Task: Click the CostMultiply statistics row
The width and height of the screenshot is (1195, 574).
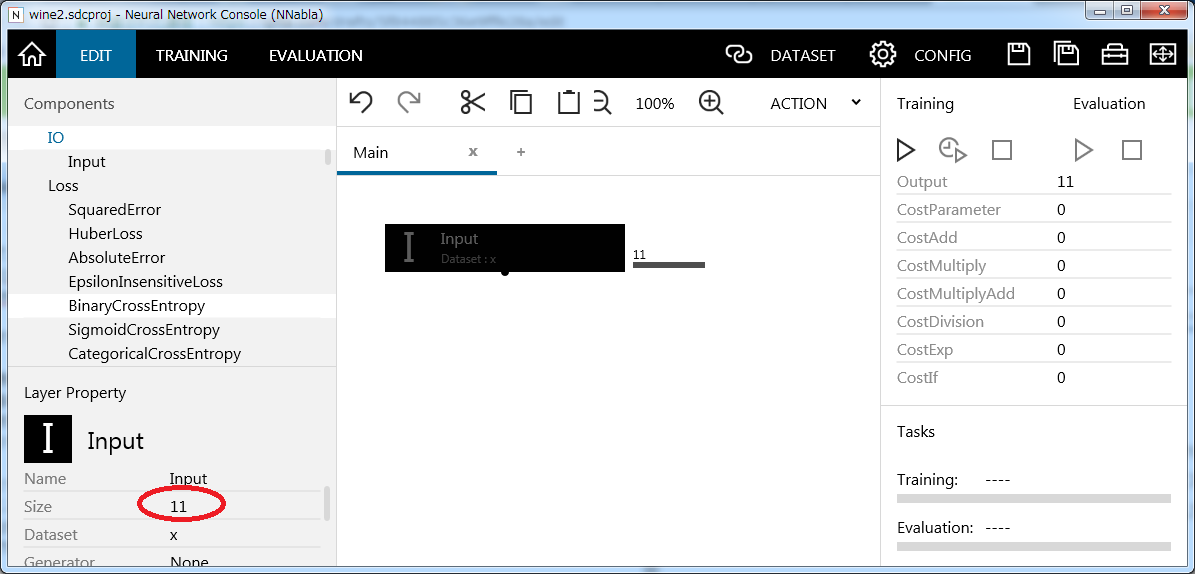Action: coord(1033,266)
